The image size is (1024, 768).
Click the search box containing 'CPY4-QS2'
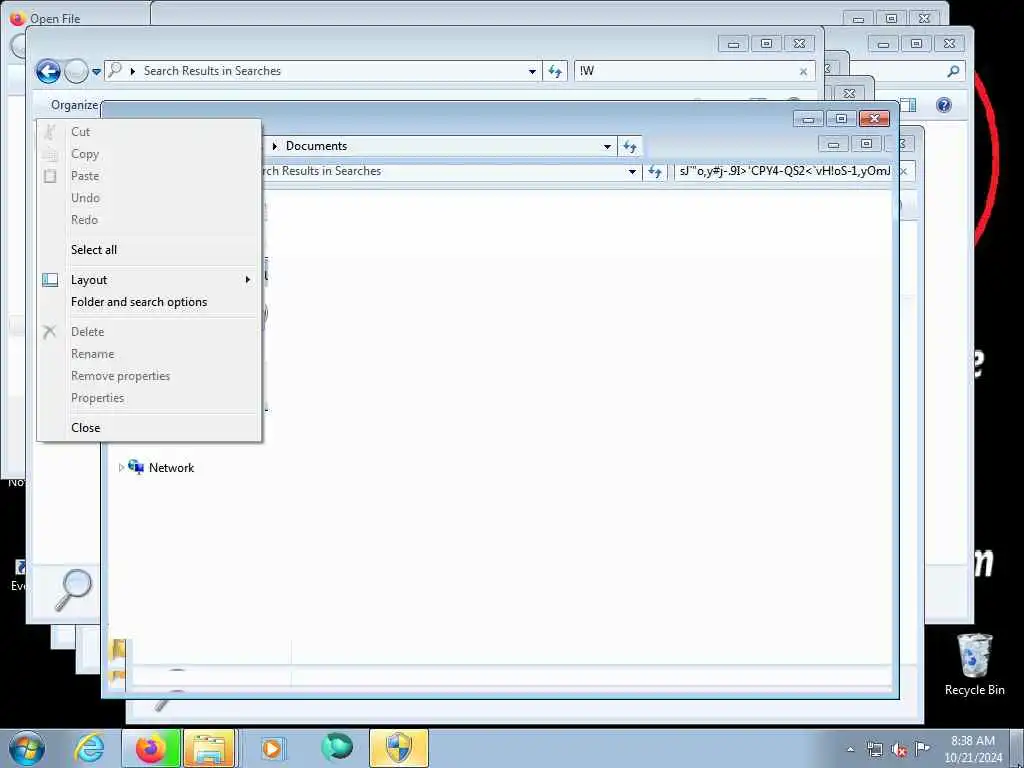tap(784, 171)
